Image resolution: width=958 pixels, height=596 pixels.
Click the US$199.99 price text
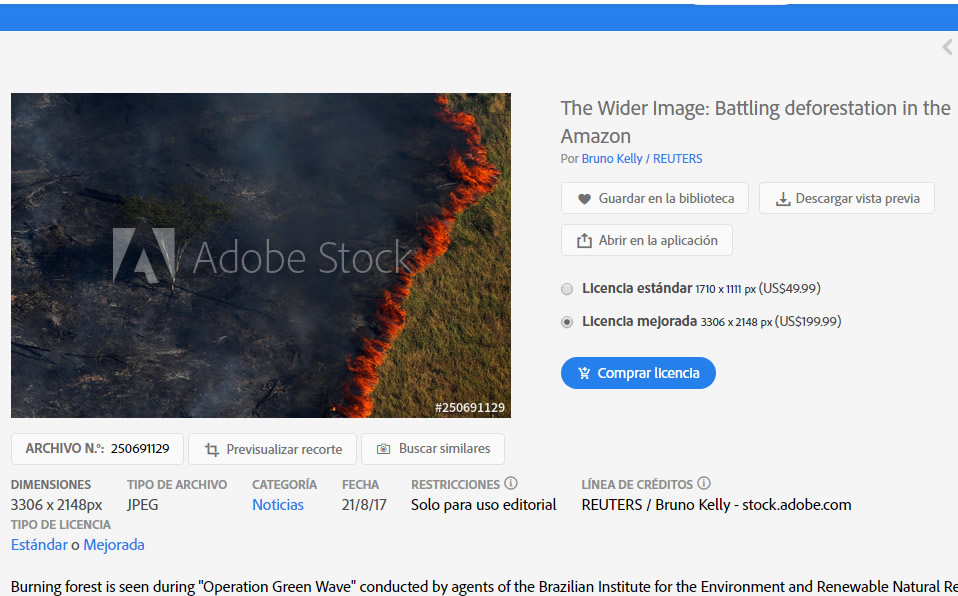pos(808,322)
